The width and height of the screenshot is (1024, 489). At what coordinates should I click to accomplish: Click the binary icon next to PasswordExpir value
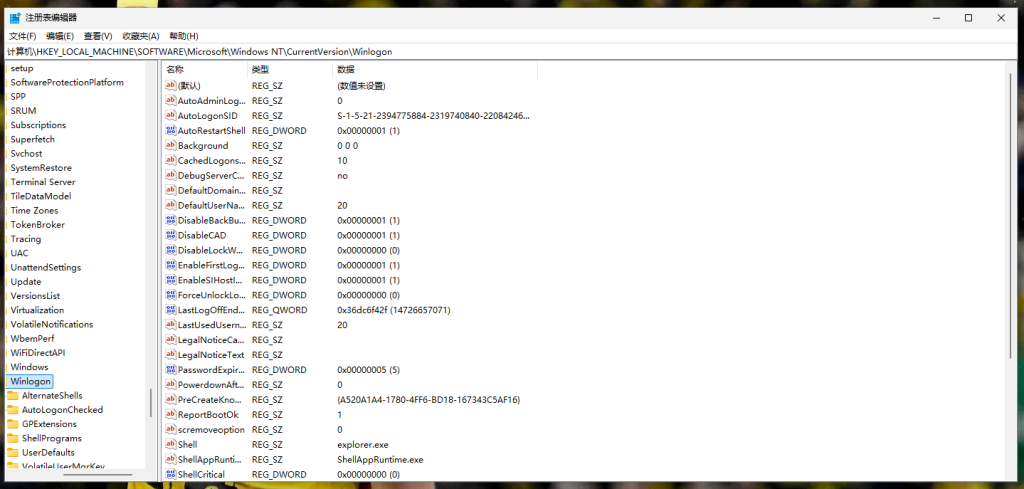[171, 370]
